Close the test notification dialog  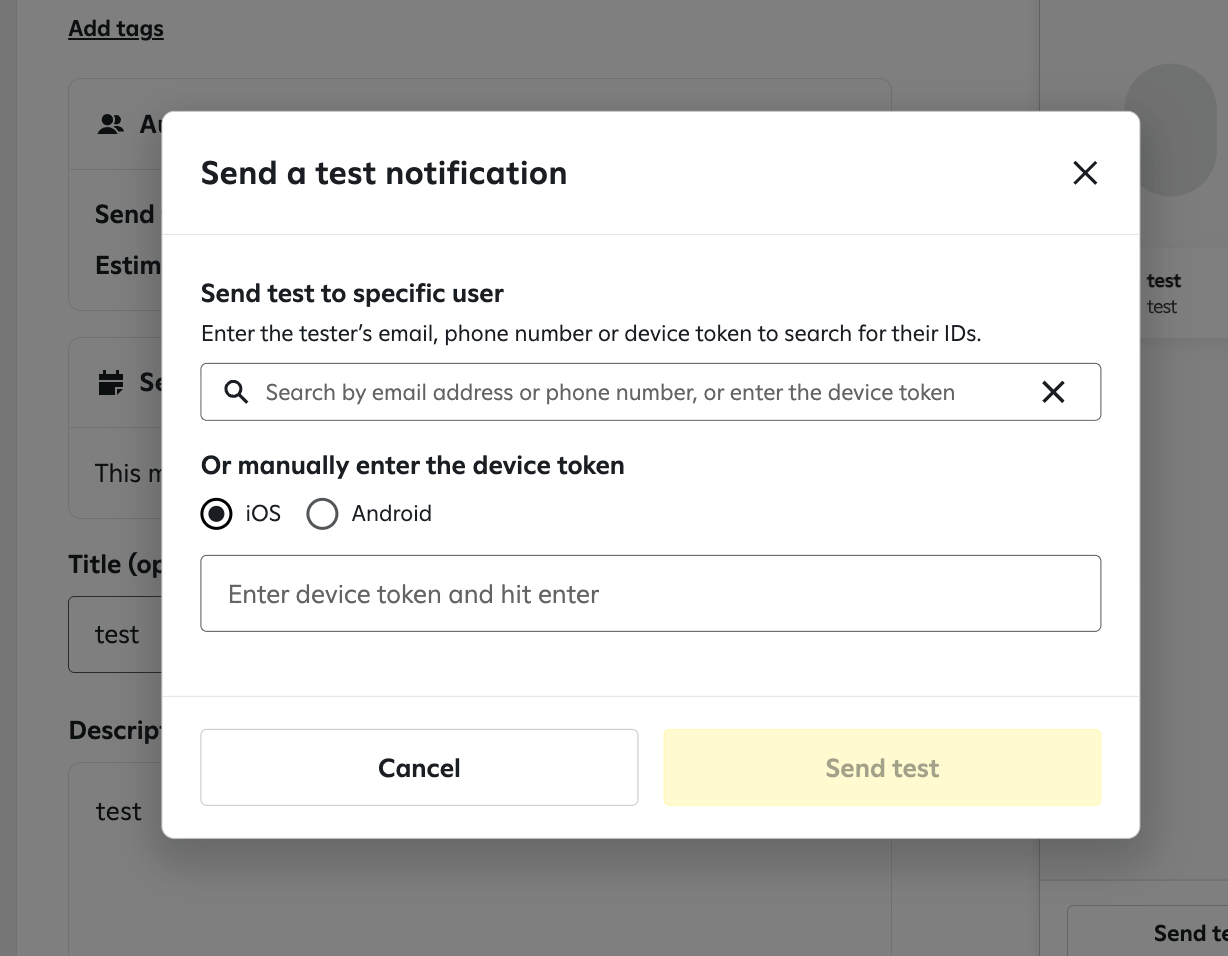[1085, 173]
